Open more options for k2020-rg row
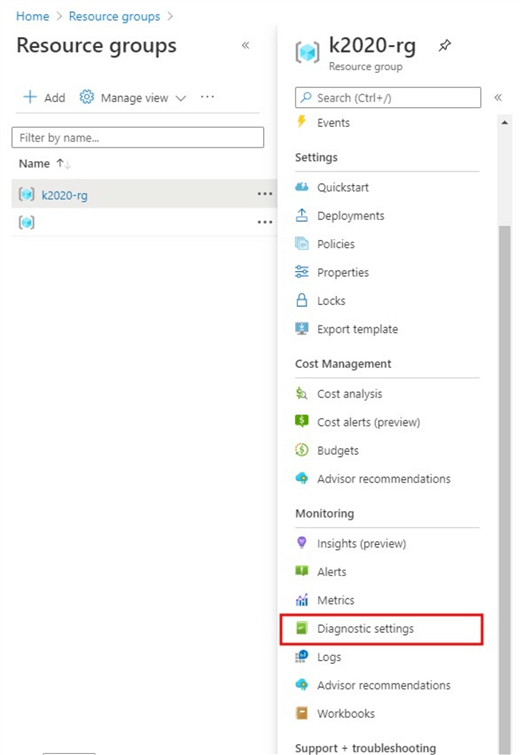The width and height of the screenshot is (520, 755). (x=265, y=194)
